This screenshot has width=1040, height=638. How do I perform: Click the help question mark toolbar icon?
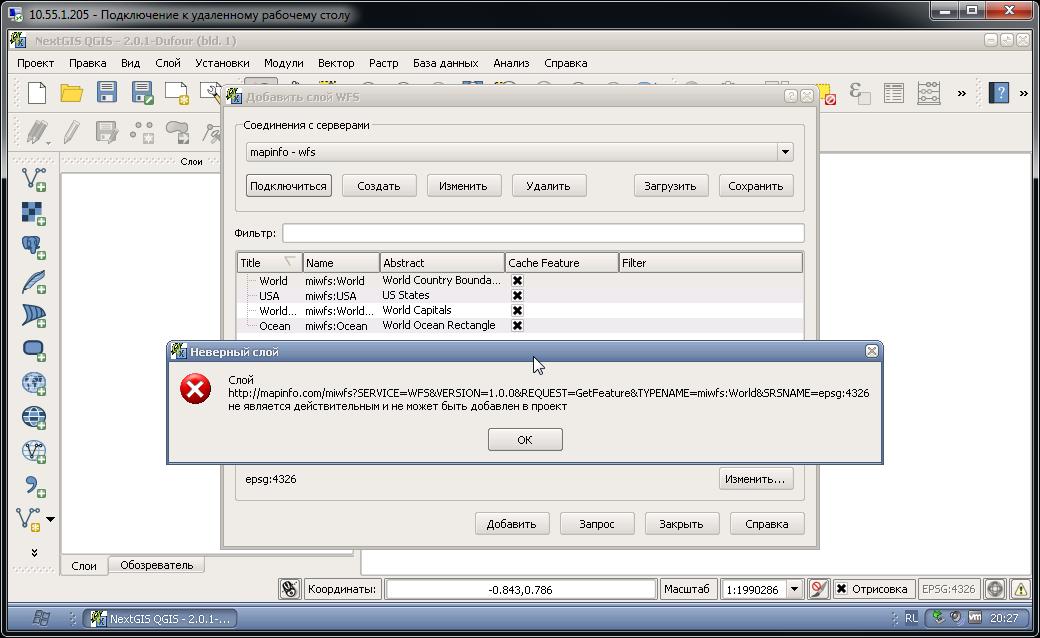pos(998,93)
